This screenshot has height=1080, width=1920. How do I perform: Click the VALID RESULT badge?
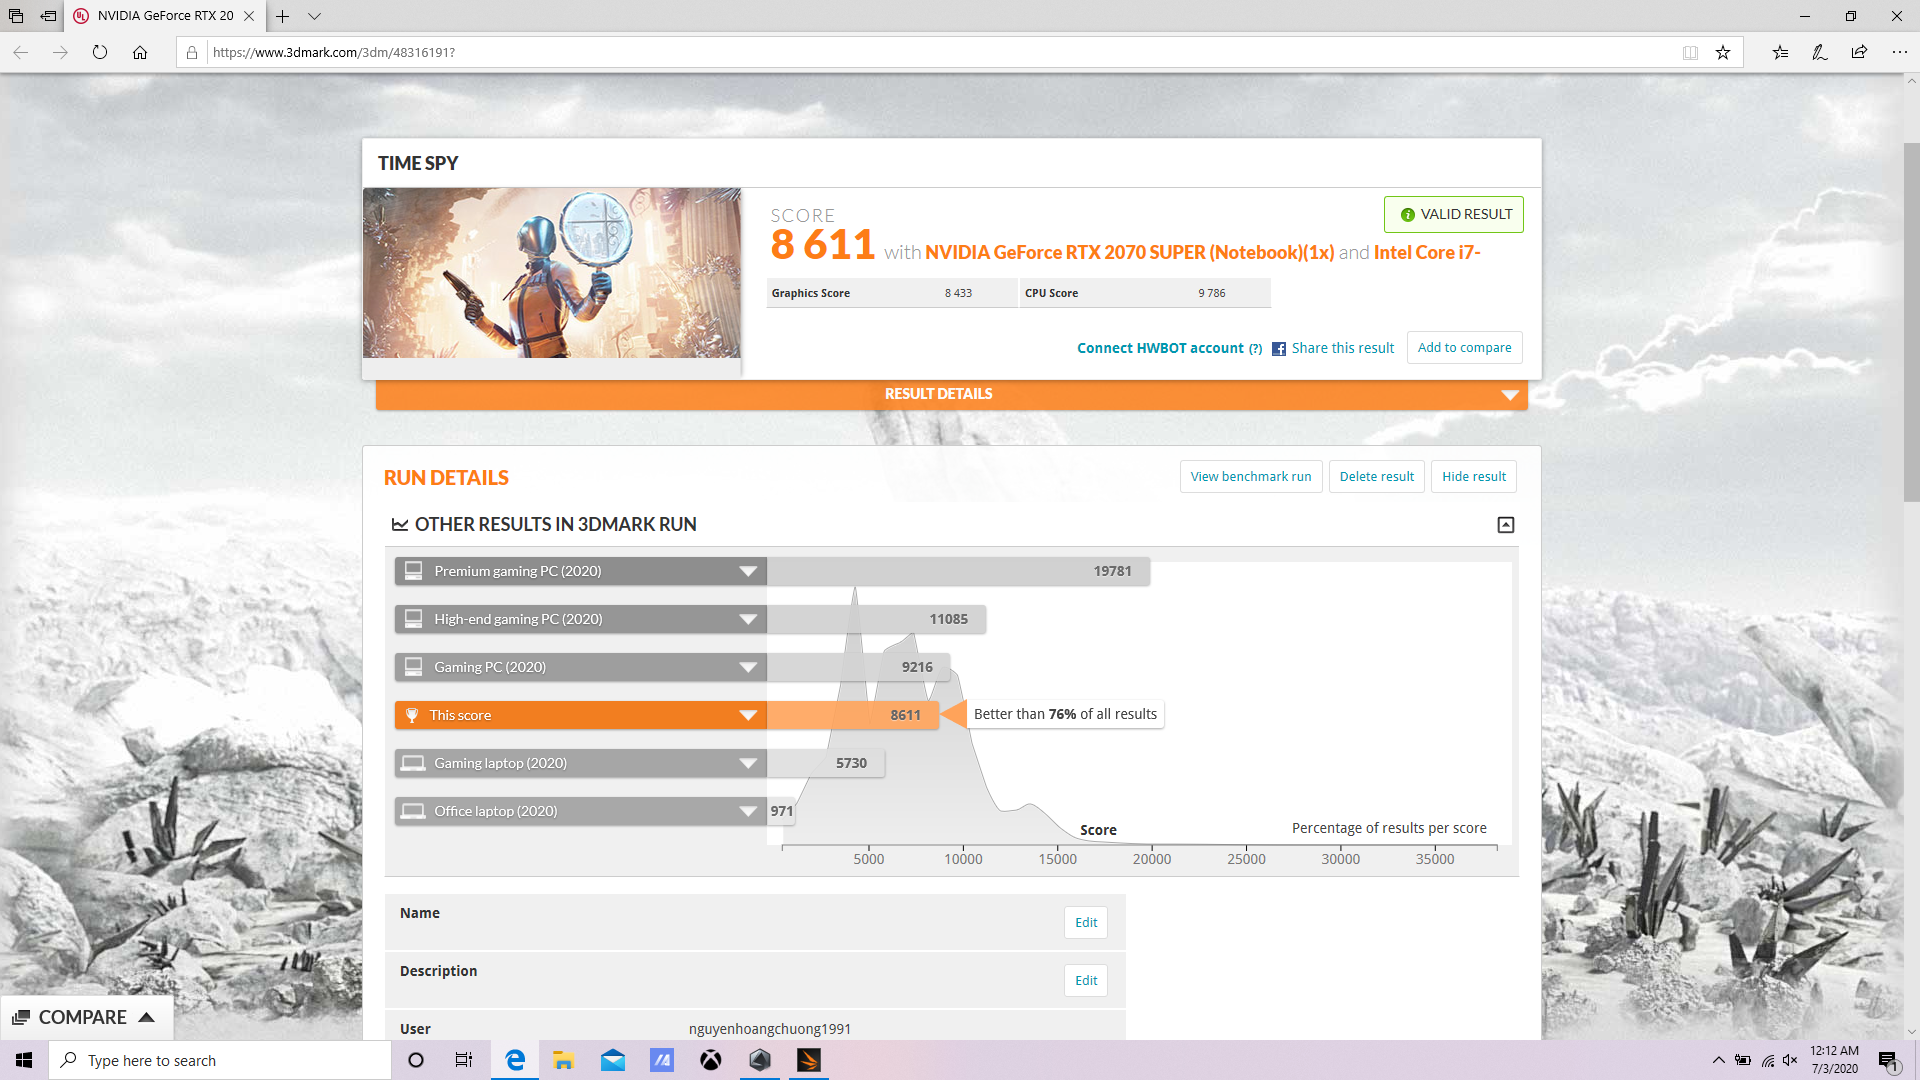coord(1454,214)
